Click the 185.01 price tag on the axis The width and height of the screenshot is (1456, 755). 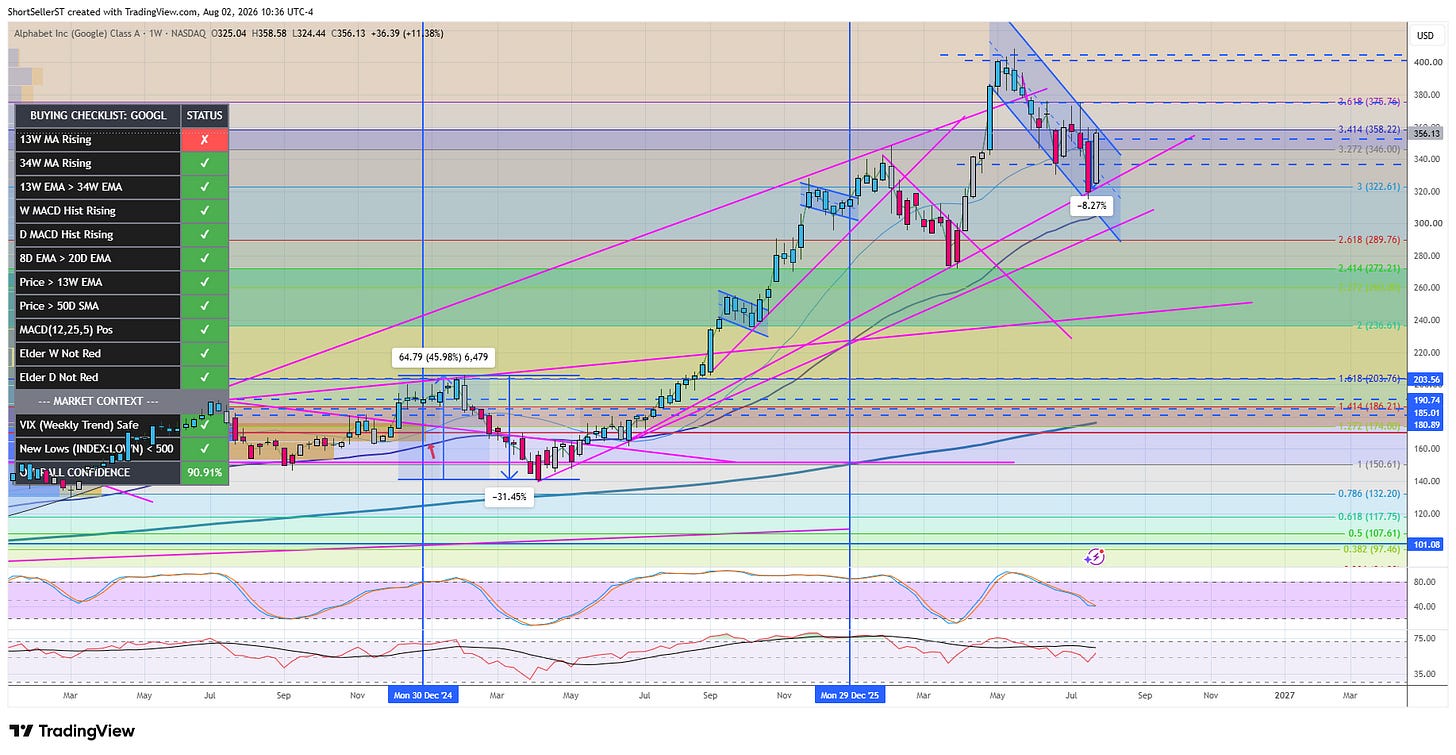(1425, 412)
